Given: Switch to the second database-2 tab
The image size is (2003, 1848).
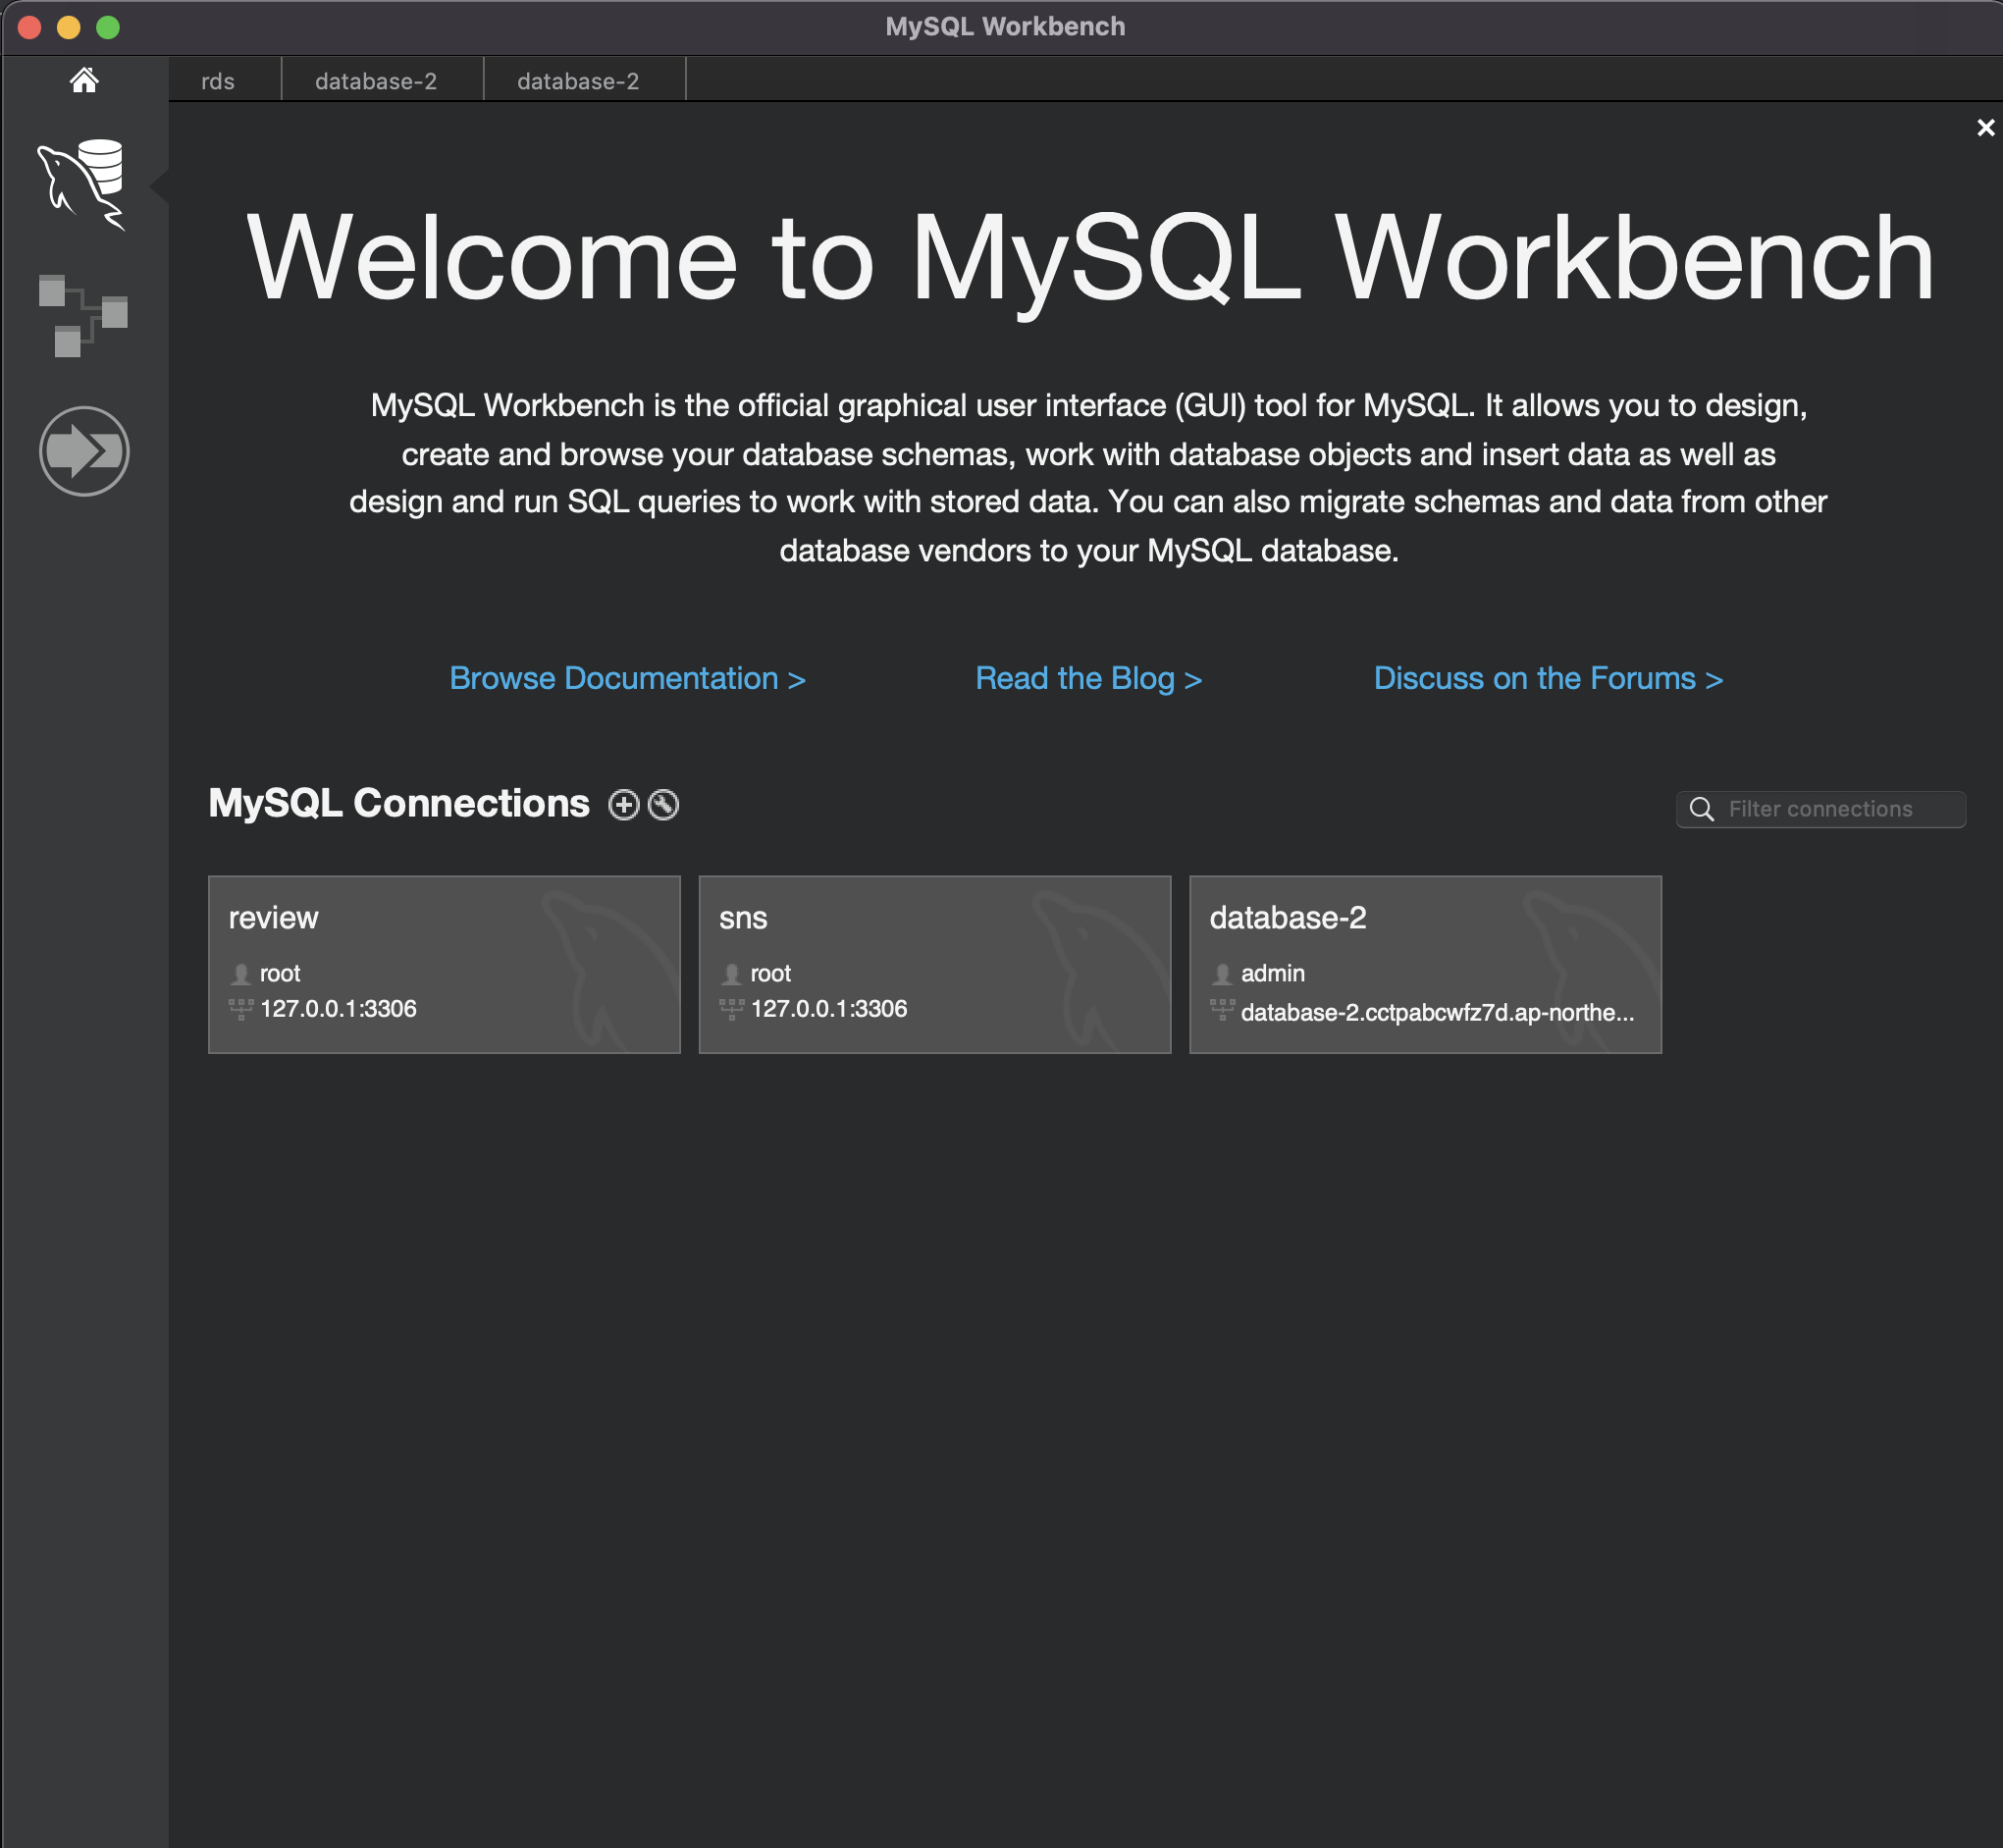Looking at the screenshot, I should tap(578, 81).
